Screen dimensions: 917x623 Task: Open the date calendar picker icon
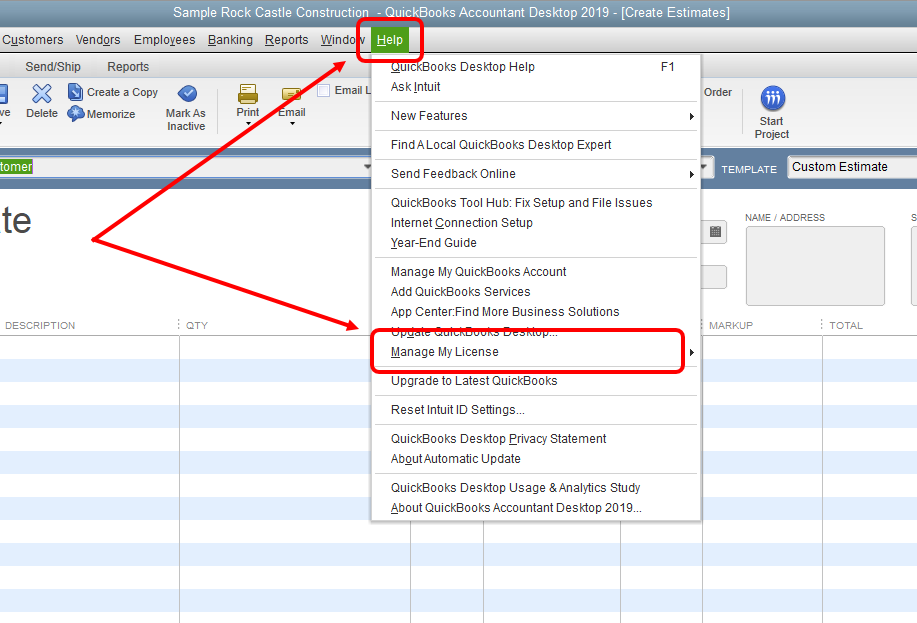tap(715, 232)
